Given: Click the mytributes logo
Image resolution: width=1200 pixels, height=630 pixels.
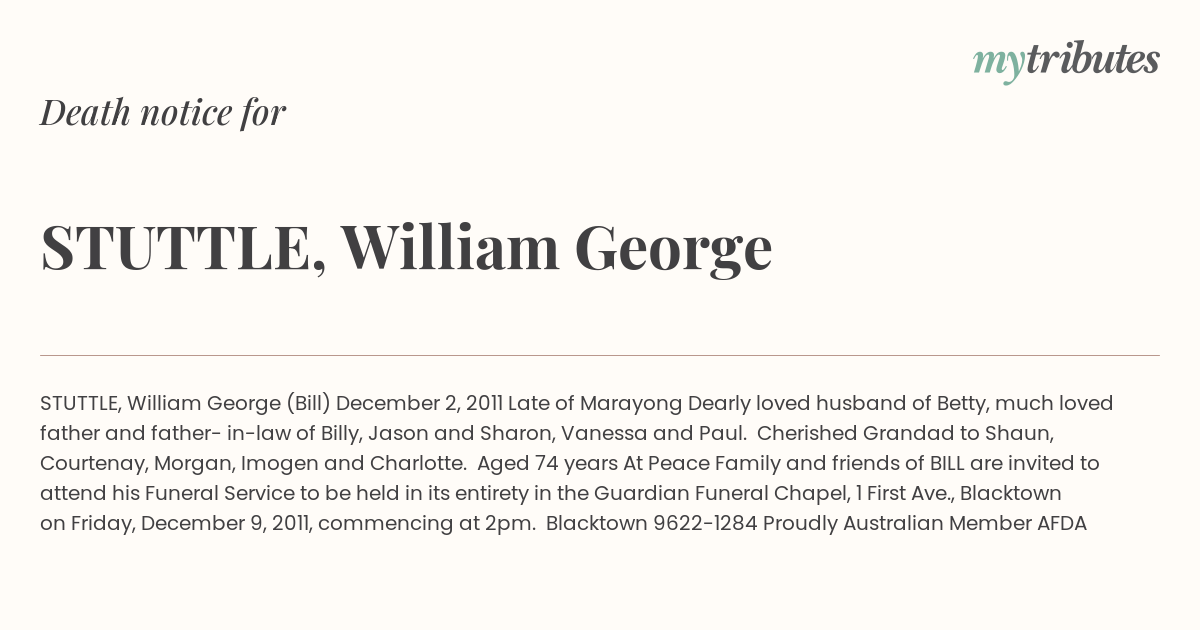Looking at the screenshot, I should click(1066, 61).
